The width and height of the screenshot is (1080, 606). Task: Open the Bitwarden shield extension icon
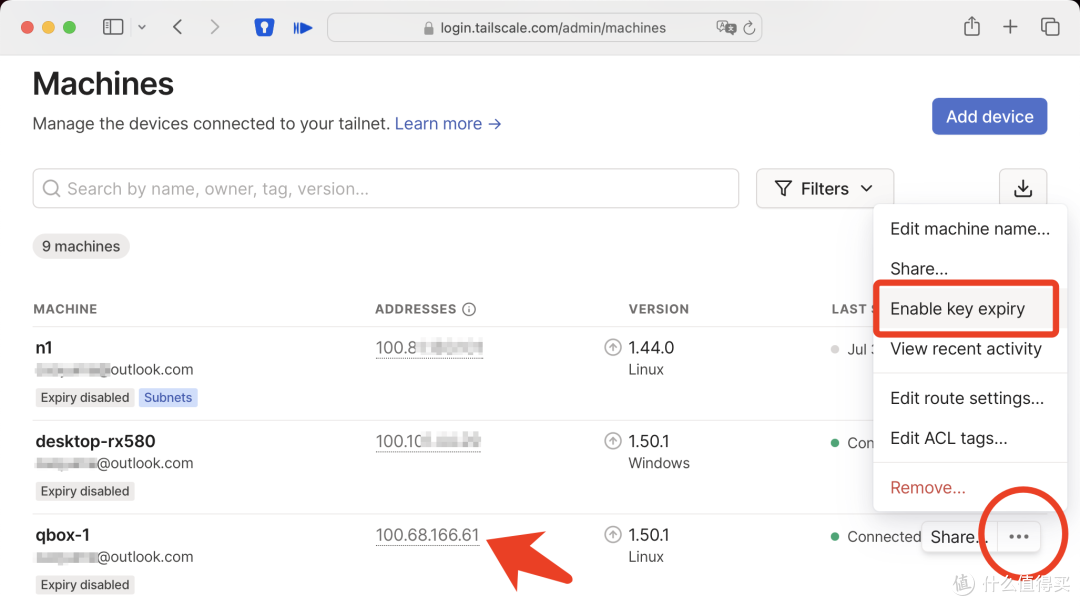[x=264, y=27]
